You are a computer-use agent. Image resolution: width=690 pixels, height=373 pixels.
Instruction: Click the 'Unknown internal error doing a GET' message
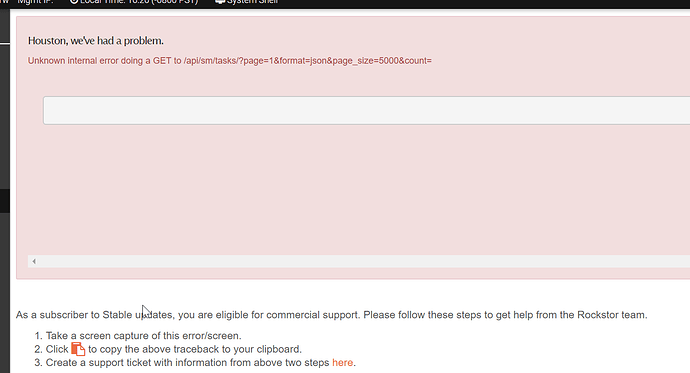point(230,61)
